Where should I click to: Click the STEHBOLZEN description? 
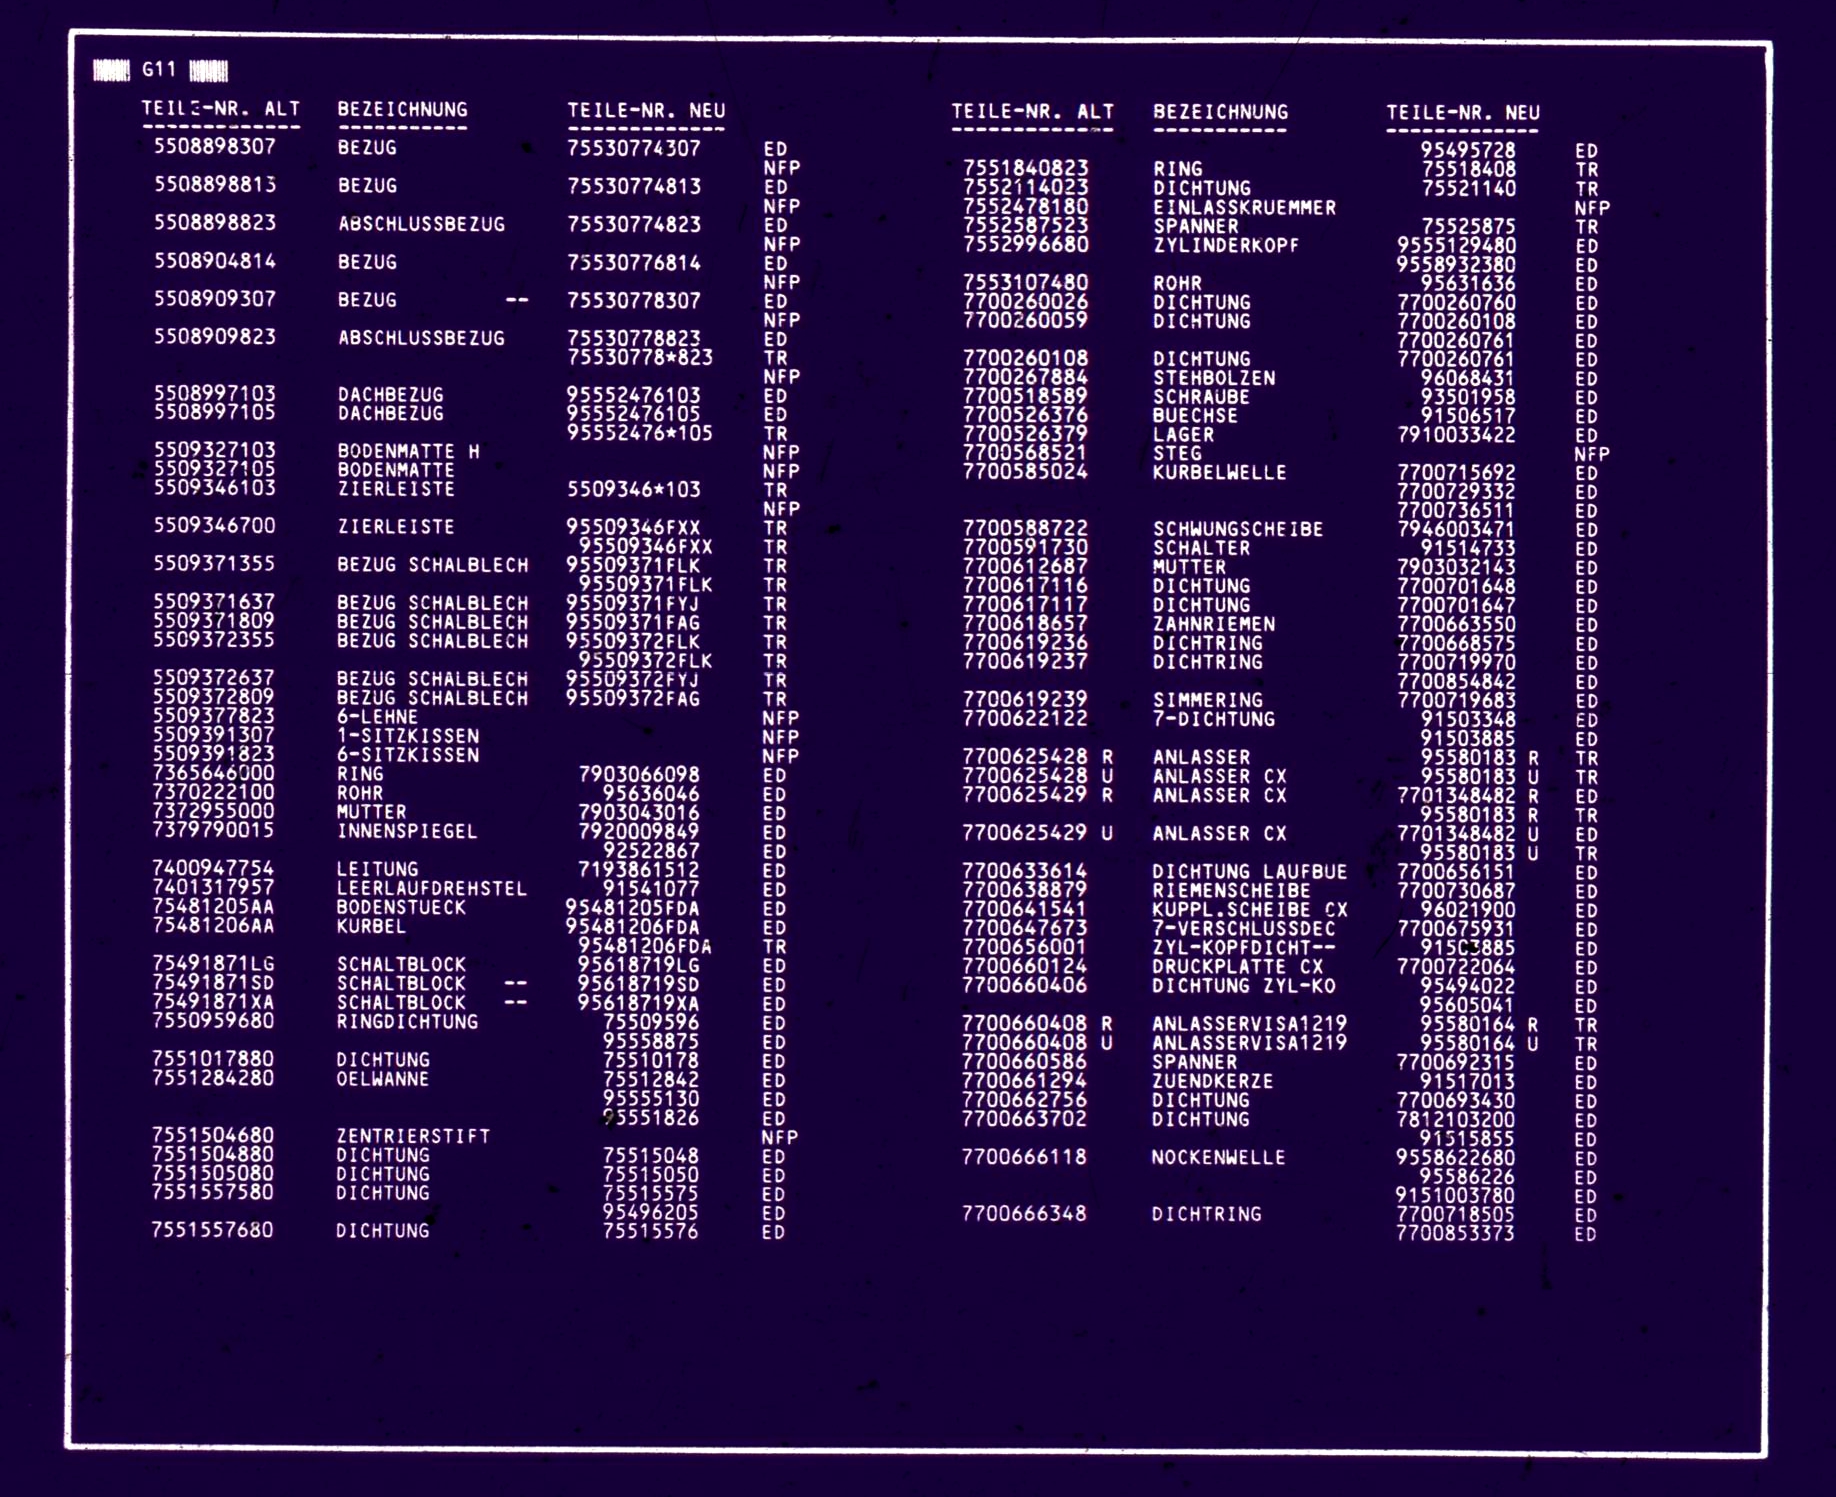click(1214, 378)
